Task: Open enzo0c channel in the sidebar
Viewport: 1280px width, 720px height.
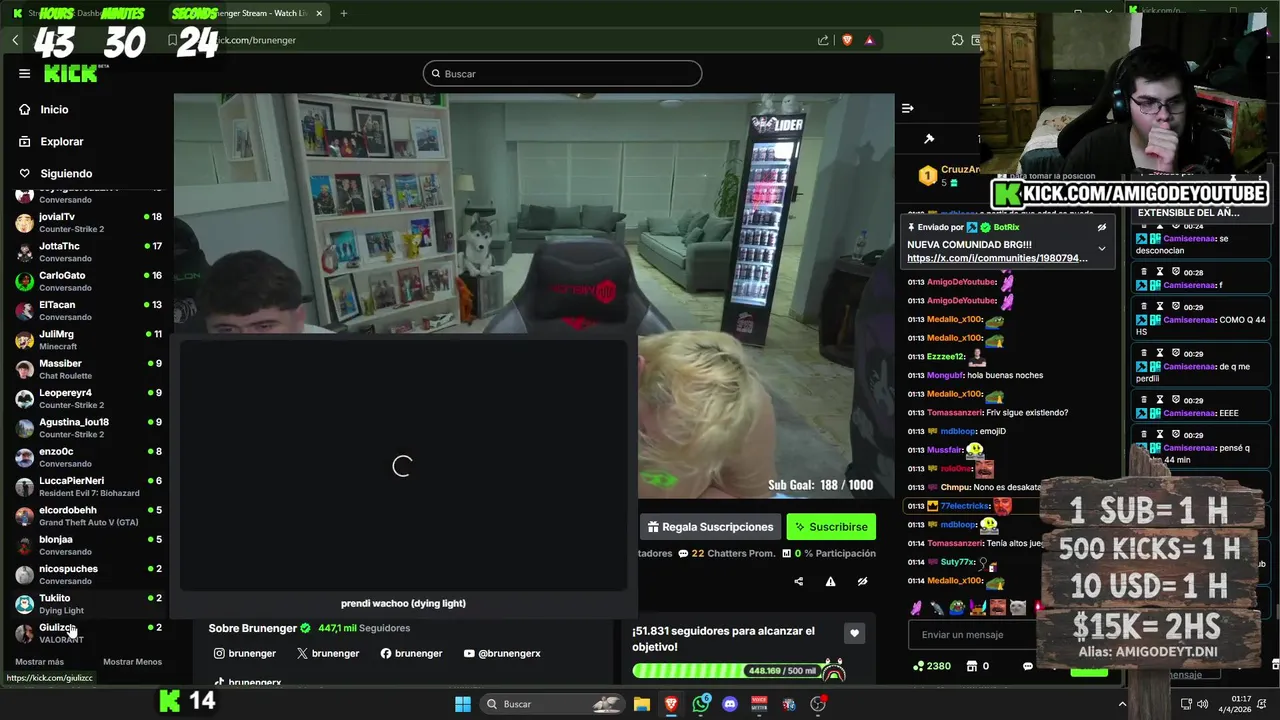Action: (x=88, y=457)
